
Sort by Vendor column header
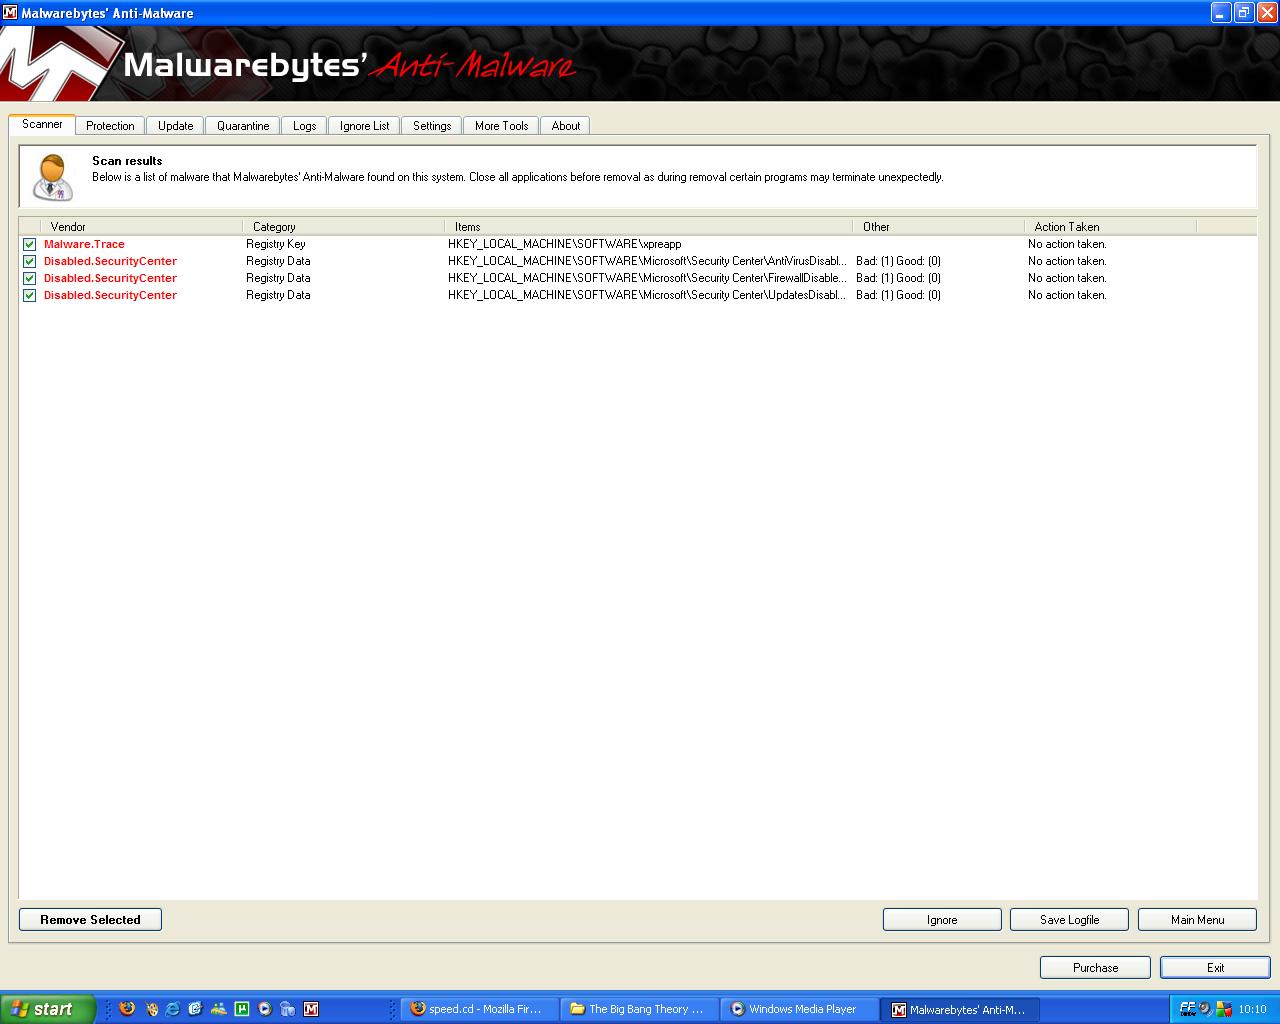point(141,227)
